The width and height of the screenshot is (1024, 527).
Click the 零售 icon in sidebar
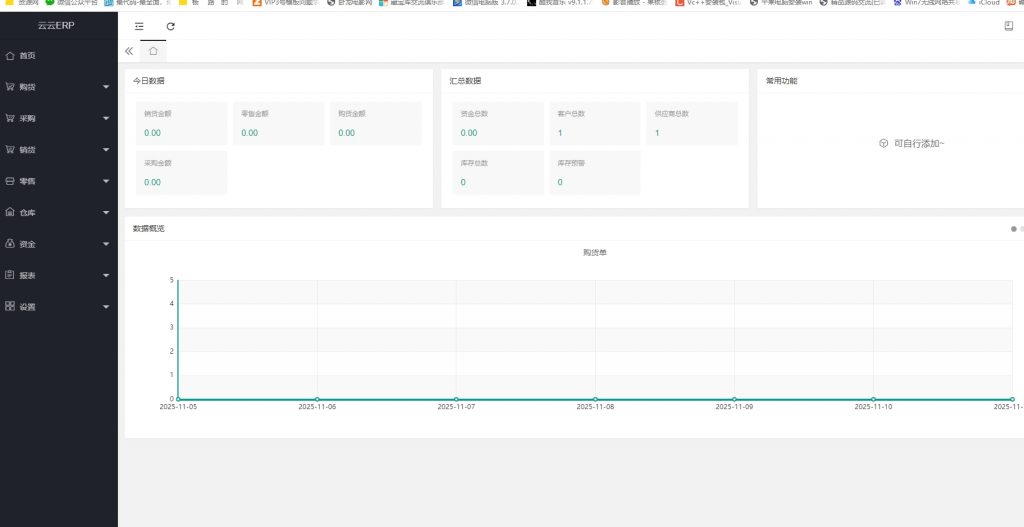point(10,181)
